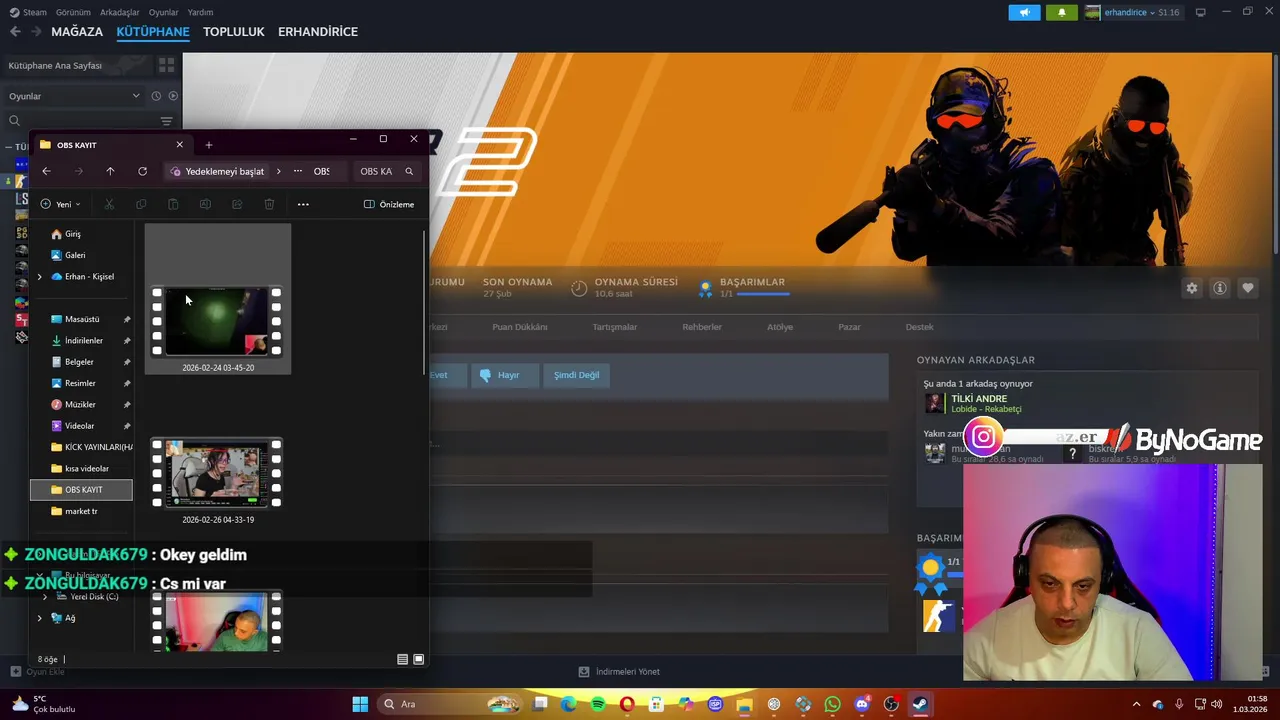Screen dimensions: 1280x720
Task: Click the OBS KA search field
Action: (x=387, y=171)
